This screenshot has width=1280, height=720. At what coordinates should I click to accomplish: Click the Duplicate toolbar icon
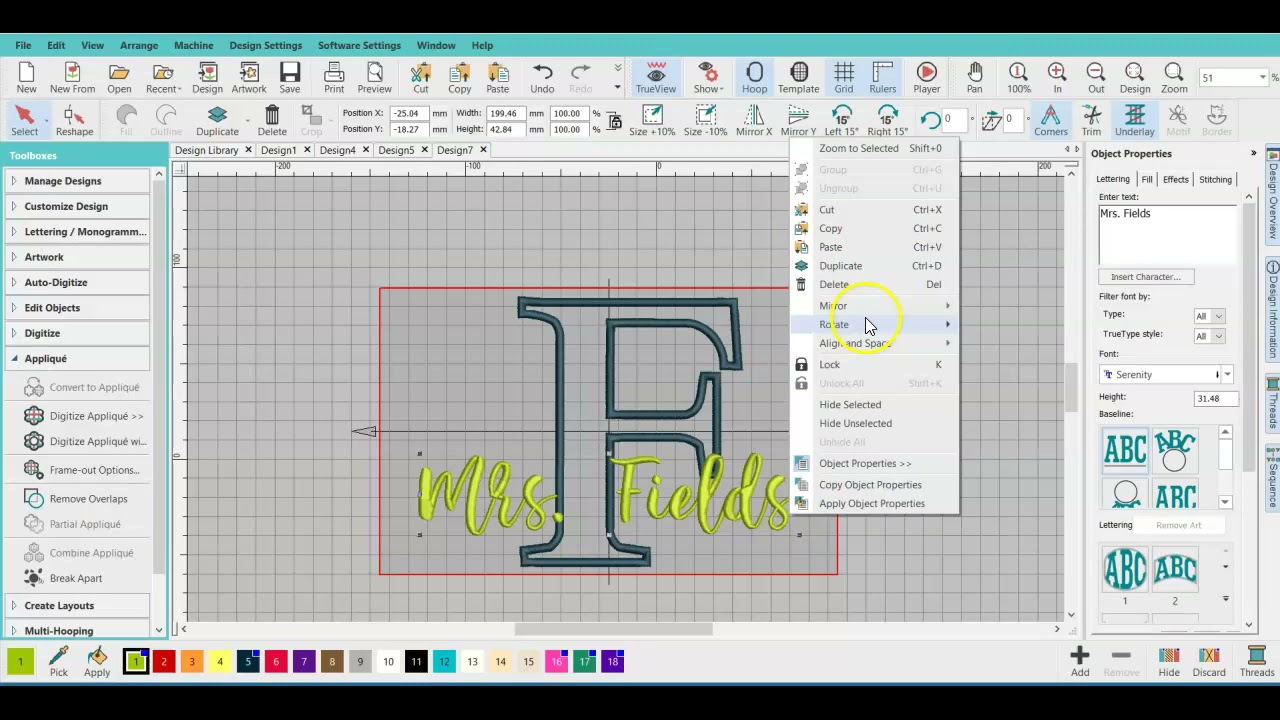tap(217, 121)
